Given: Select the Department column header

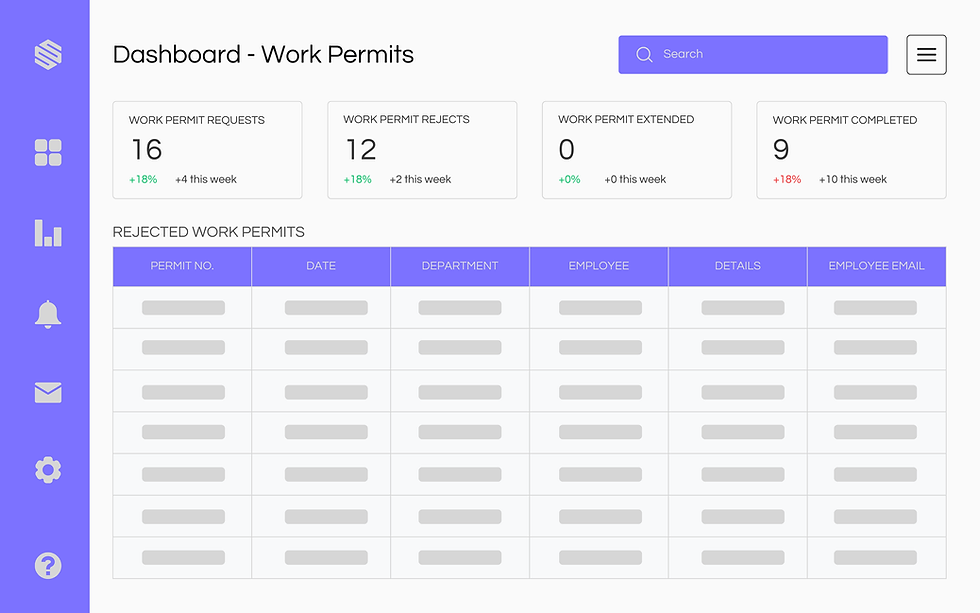Looking at the screenshot, I should click(459, 266).
